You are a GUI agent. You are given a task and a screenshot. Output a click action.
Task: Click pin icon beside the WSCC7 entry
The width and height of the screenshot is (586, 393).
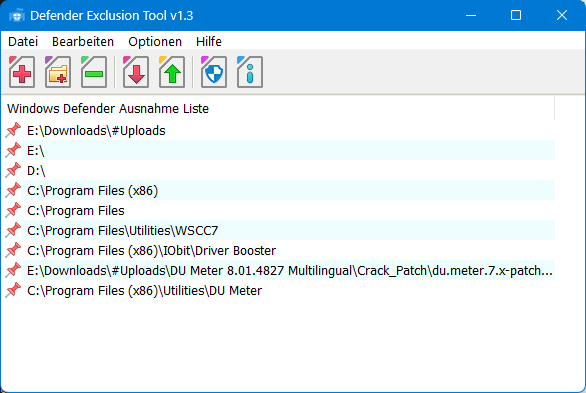pyautogui.click(x=13, y=230)
